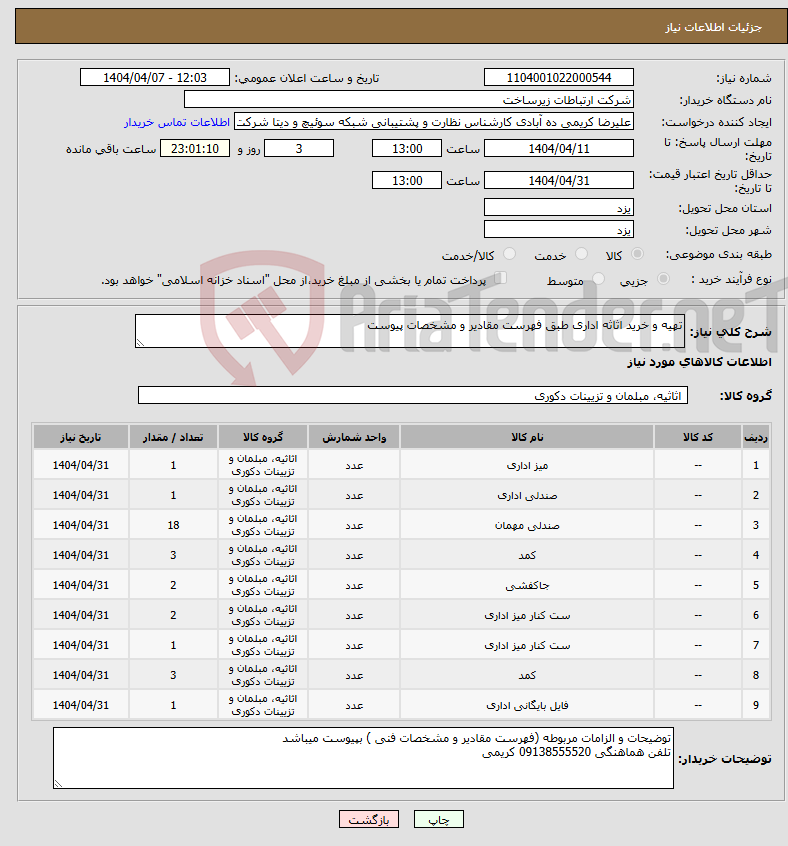Click the تعداد / مقدار column header
The width and height of the screenshot is (788, 846).
coord(173,437)
